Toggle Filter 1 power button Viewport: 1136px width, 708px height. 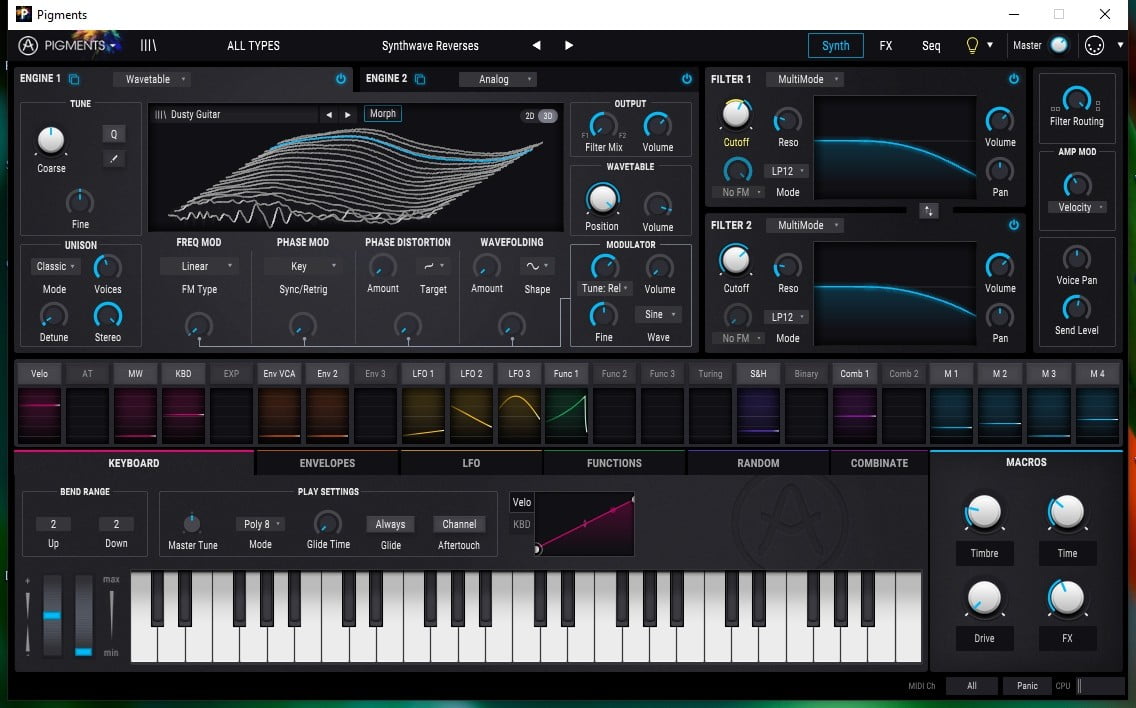[1014, 79]
